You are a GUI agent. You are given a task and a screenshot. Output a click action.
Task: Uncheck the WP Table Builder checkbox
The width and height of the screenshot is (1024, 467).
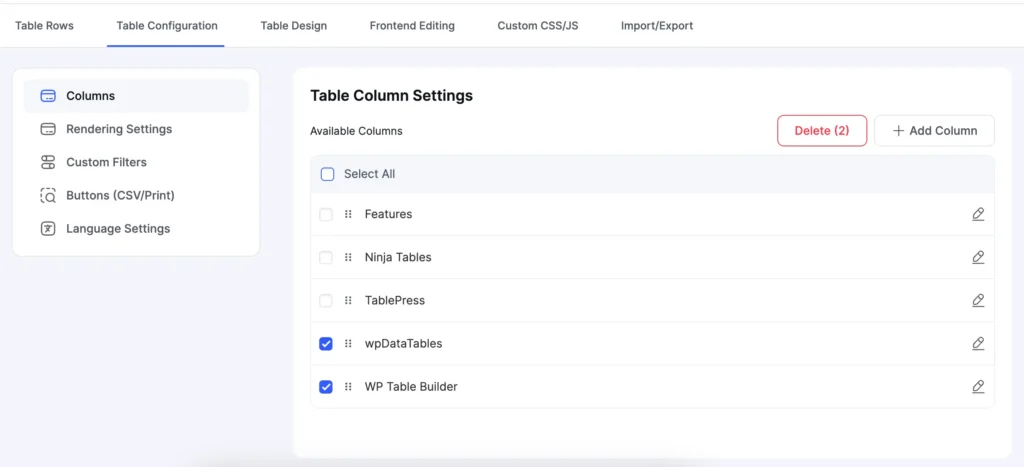(326, 387)
